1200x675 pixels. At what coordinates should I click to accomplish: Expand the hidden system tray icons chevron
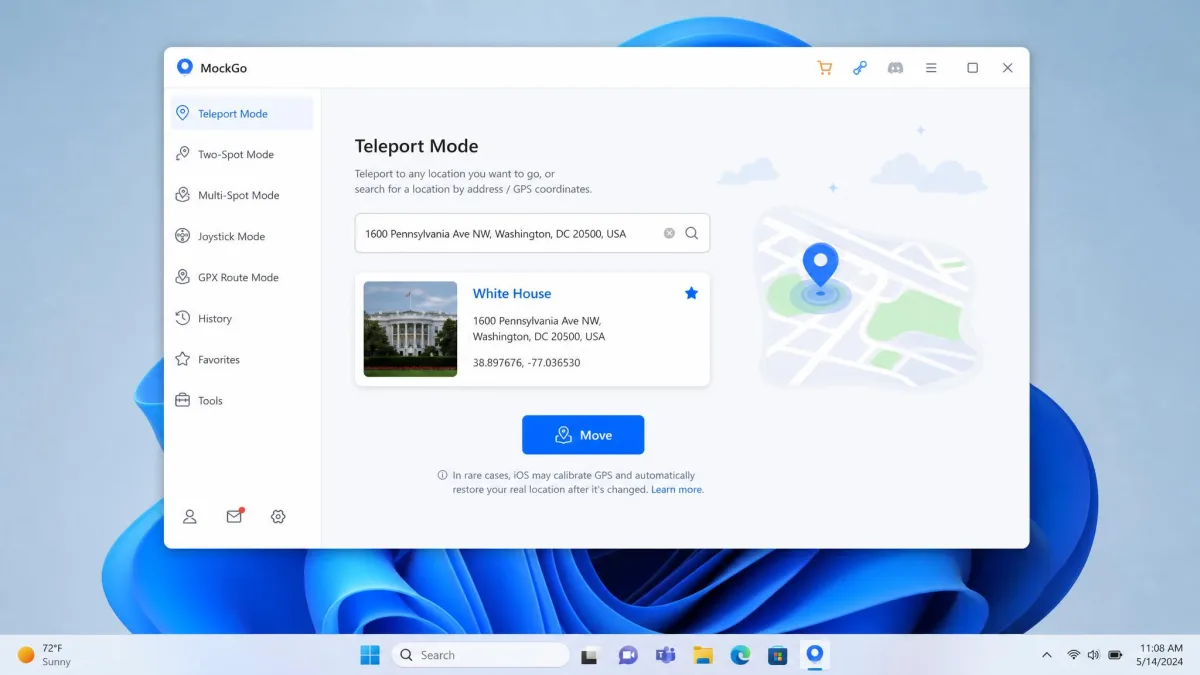1047,655
